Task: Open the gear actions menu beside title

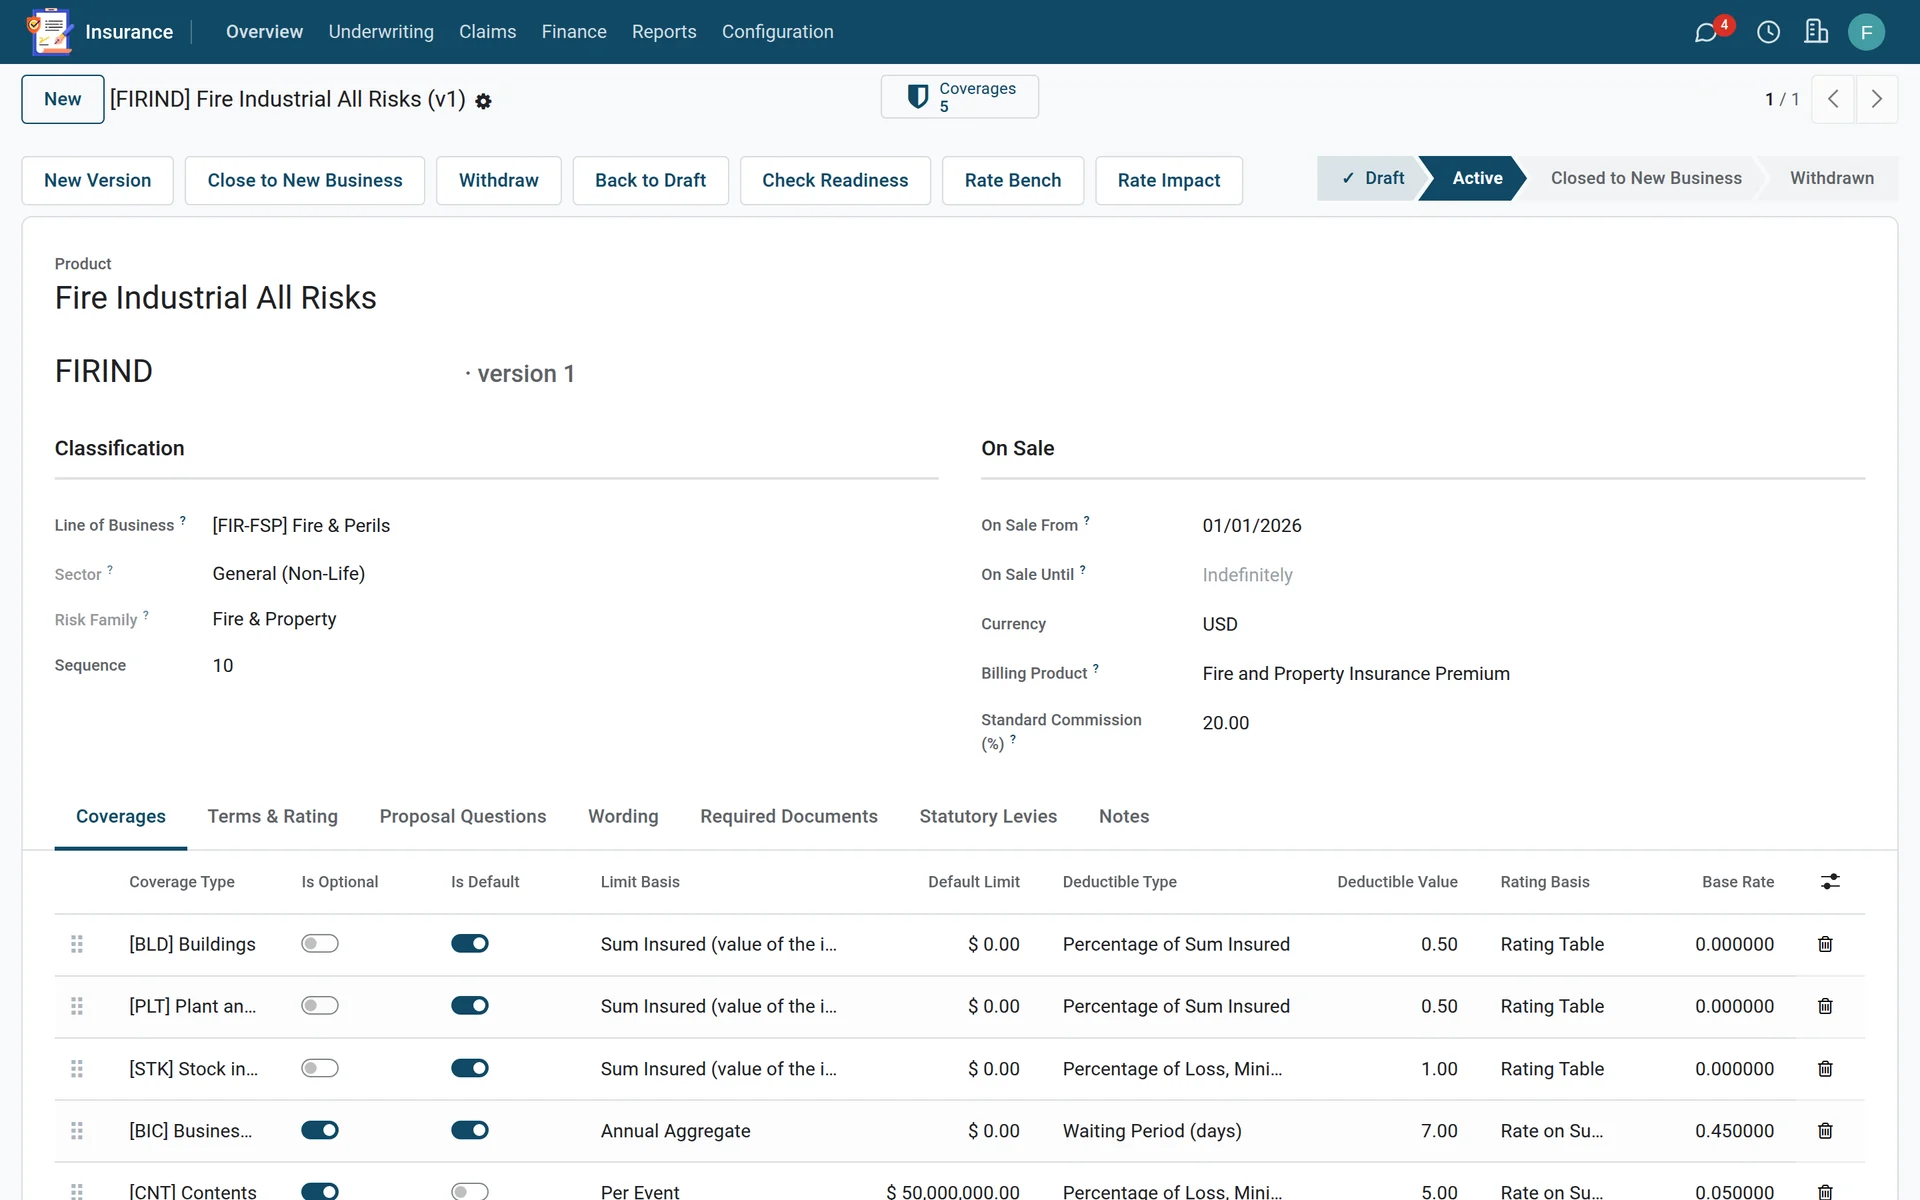Action: [x=483, y=101]
